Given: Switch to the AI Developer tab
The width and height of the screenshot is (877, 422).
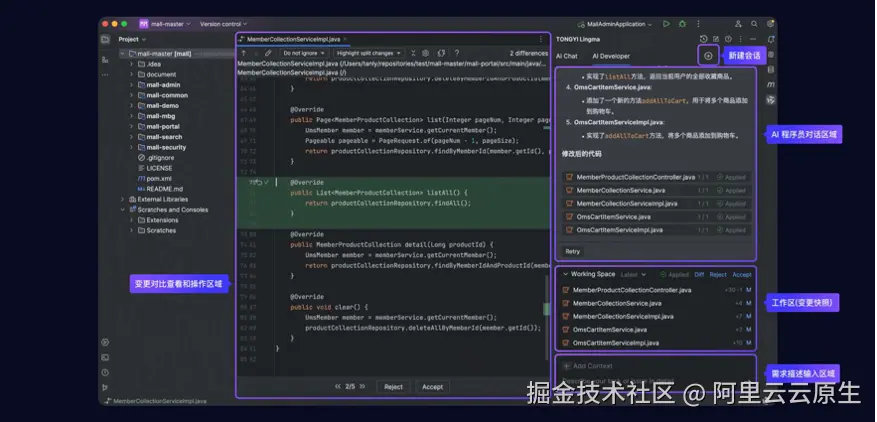Looking at the screenshot, I should coord(611,56).
